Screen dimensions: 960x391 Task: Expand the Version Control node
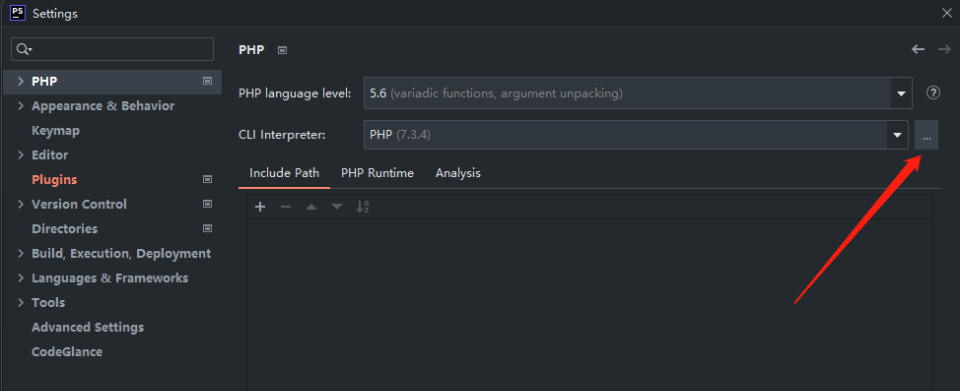click(x=20, y=204)
